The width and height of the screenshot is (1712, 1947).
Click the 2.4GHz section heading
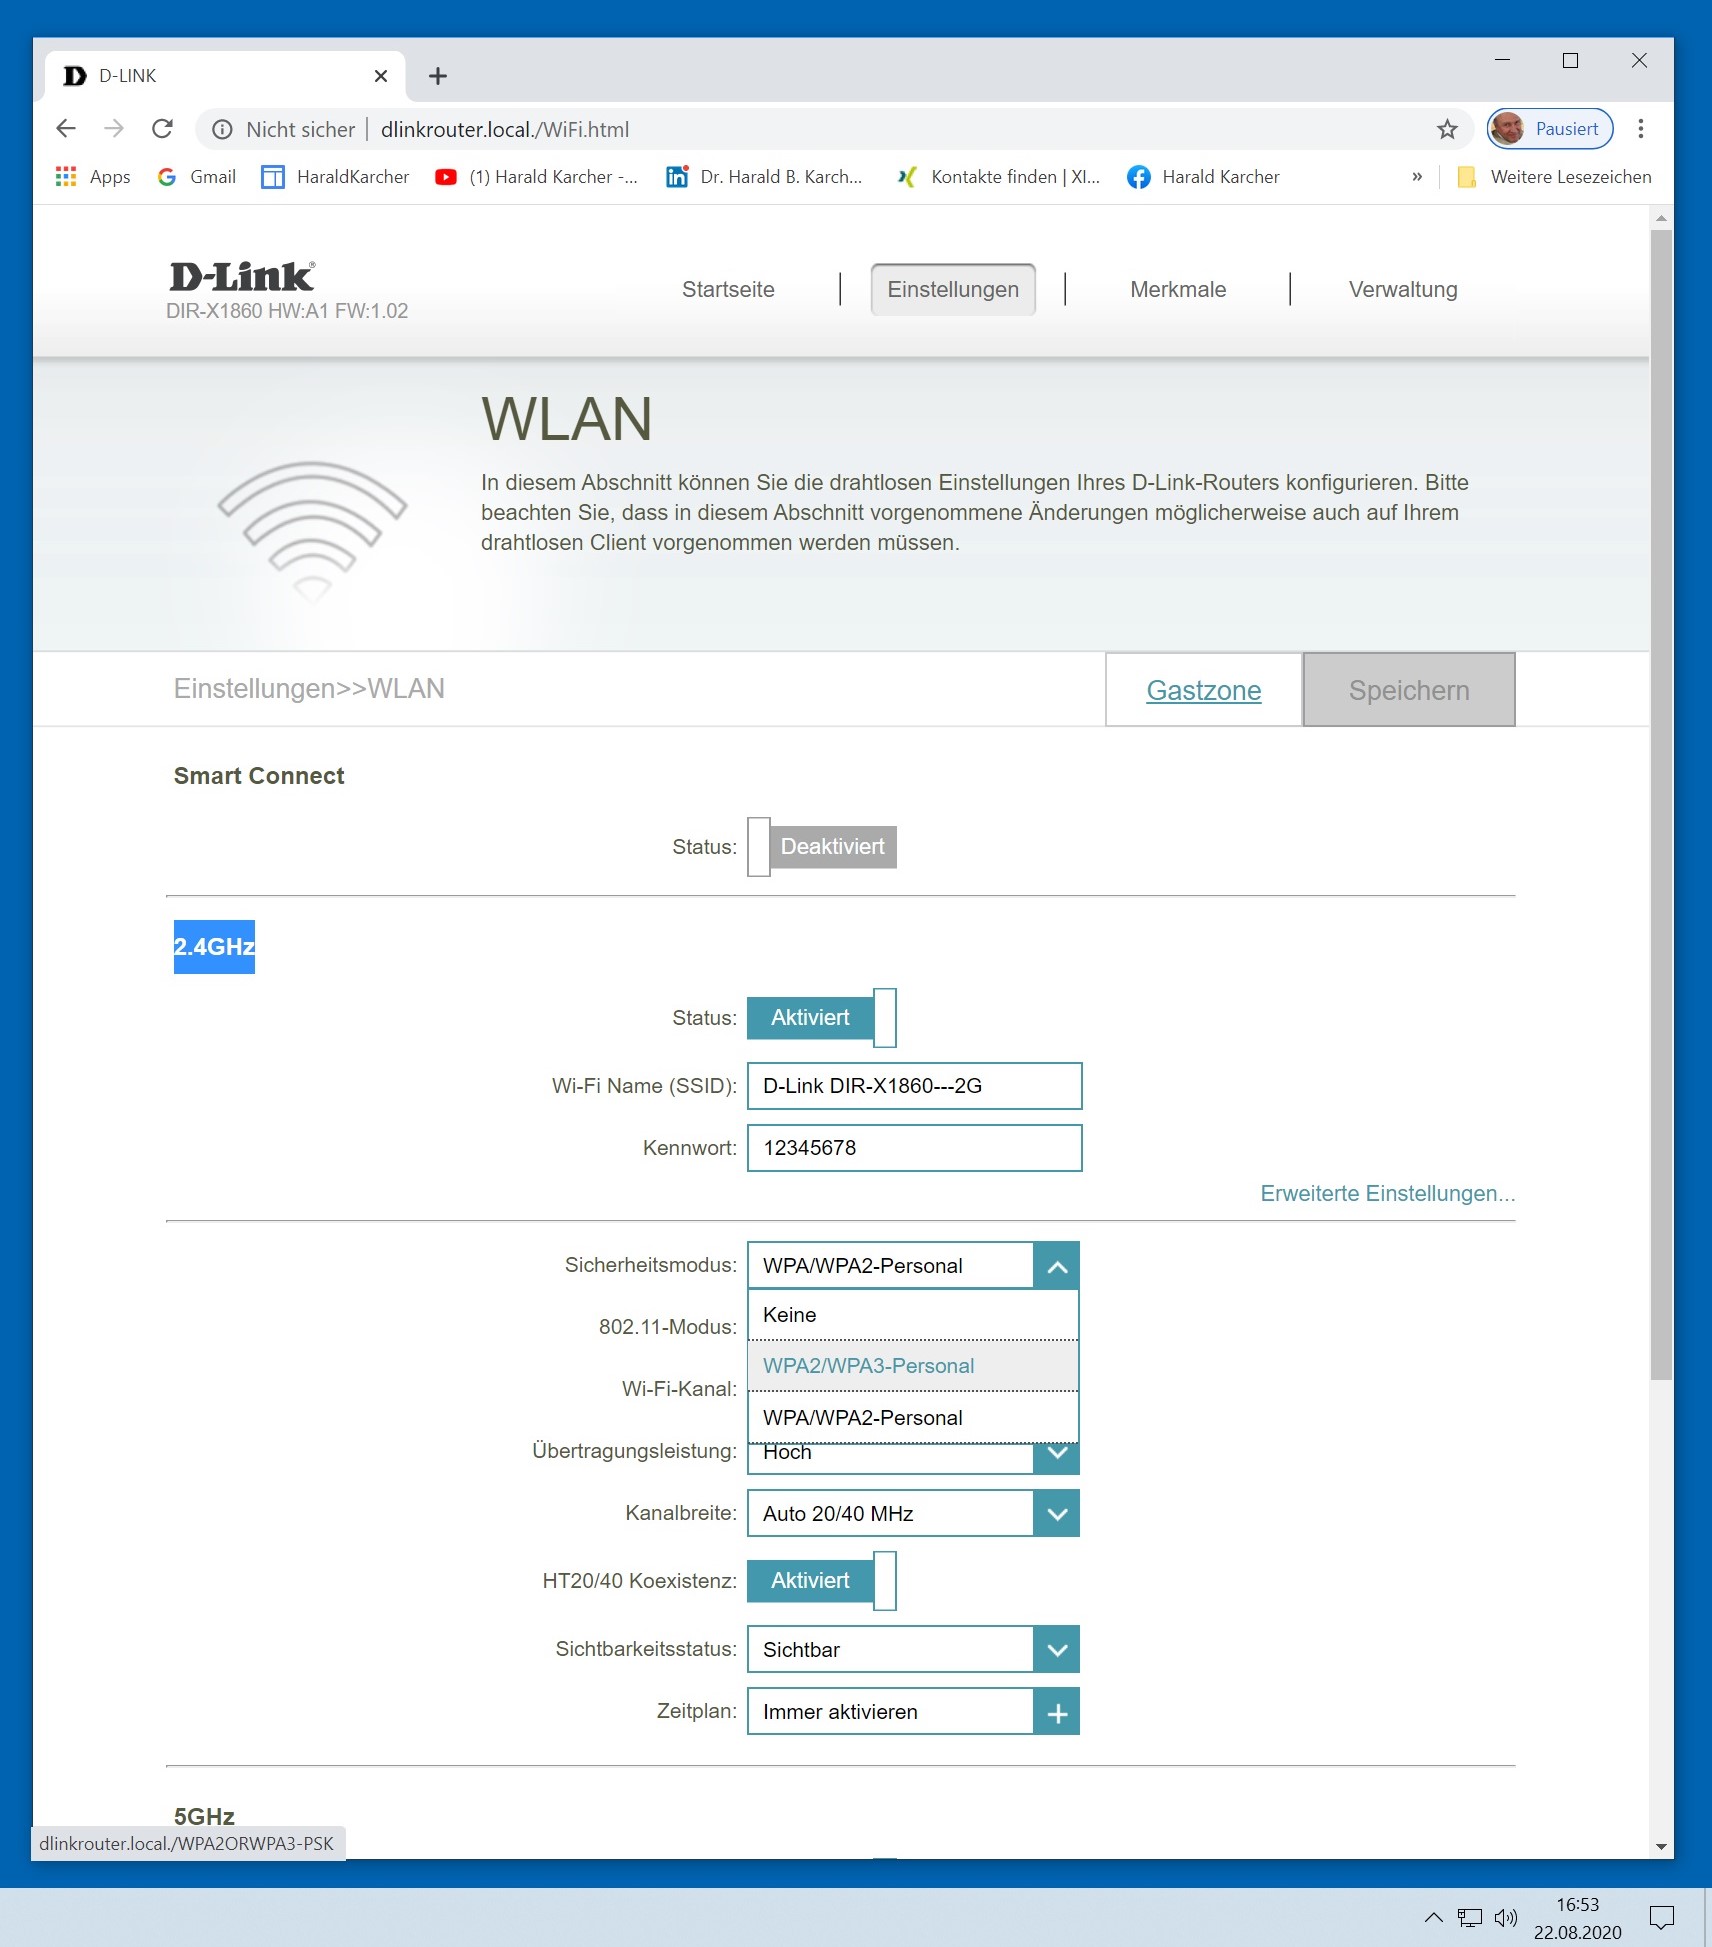pos(214,947)
